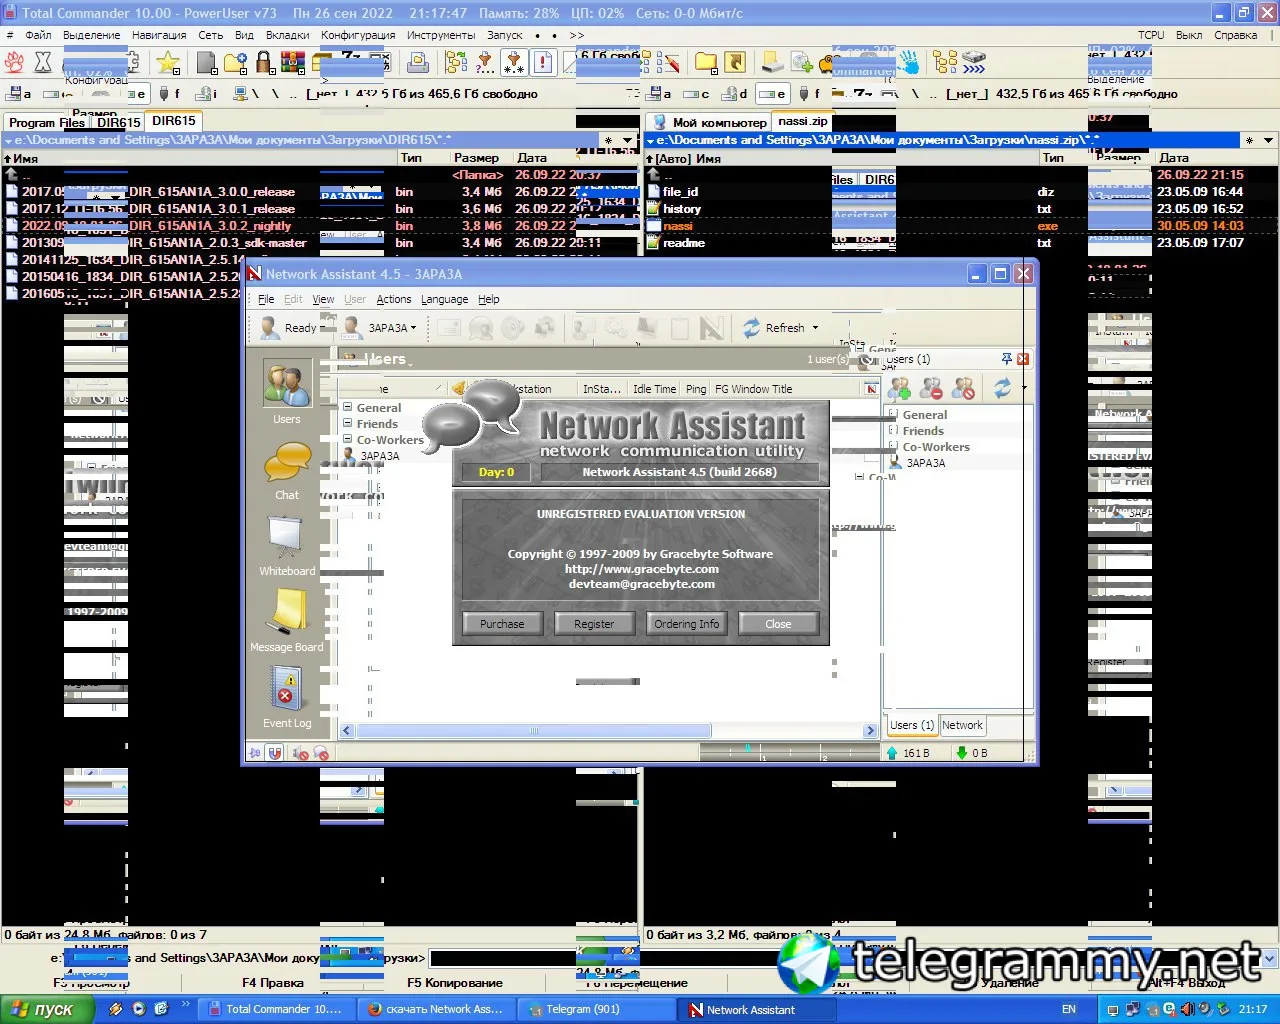Click the blue hand icon in Total Commander toolbar
1280x1024 pixels.
(x=908, y=63)
